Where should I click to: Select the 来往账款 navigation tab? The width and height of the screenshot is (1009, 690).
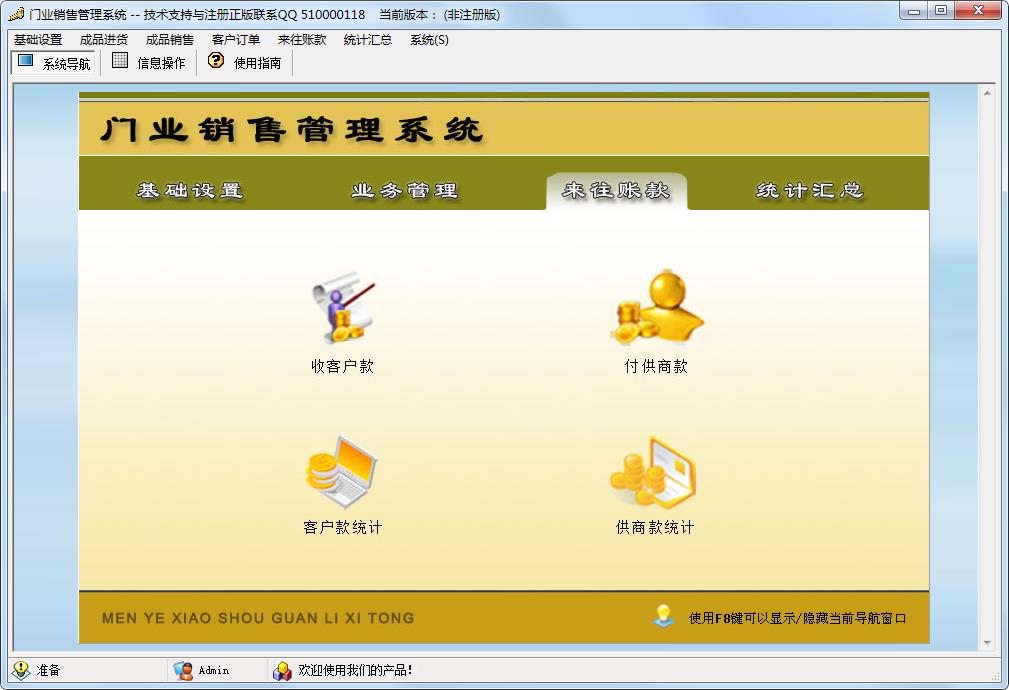616,191
